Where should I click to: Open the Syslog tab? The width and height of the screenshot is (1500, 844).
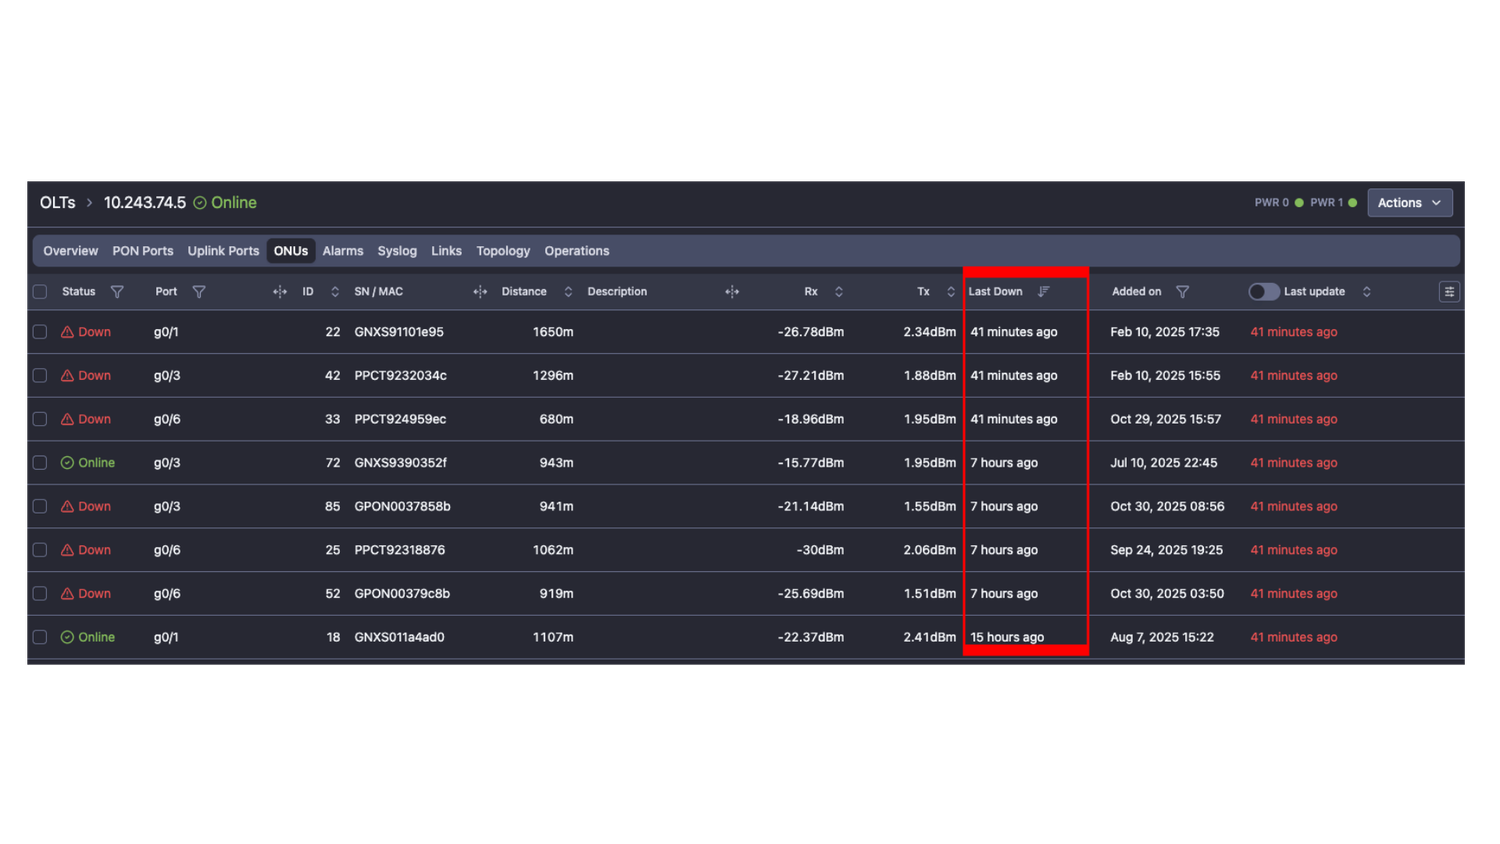[x=397, y=251]
